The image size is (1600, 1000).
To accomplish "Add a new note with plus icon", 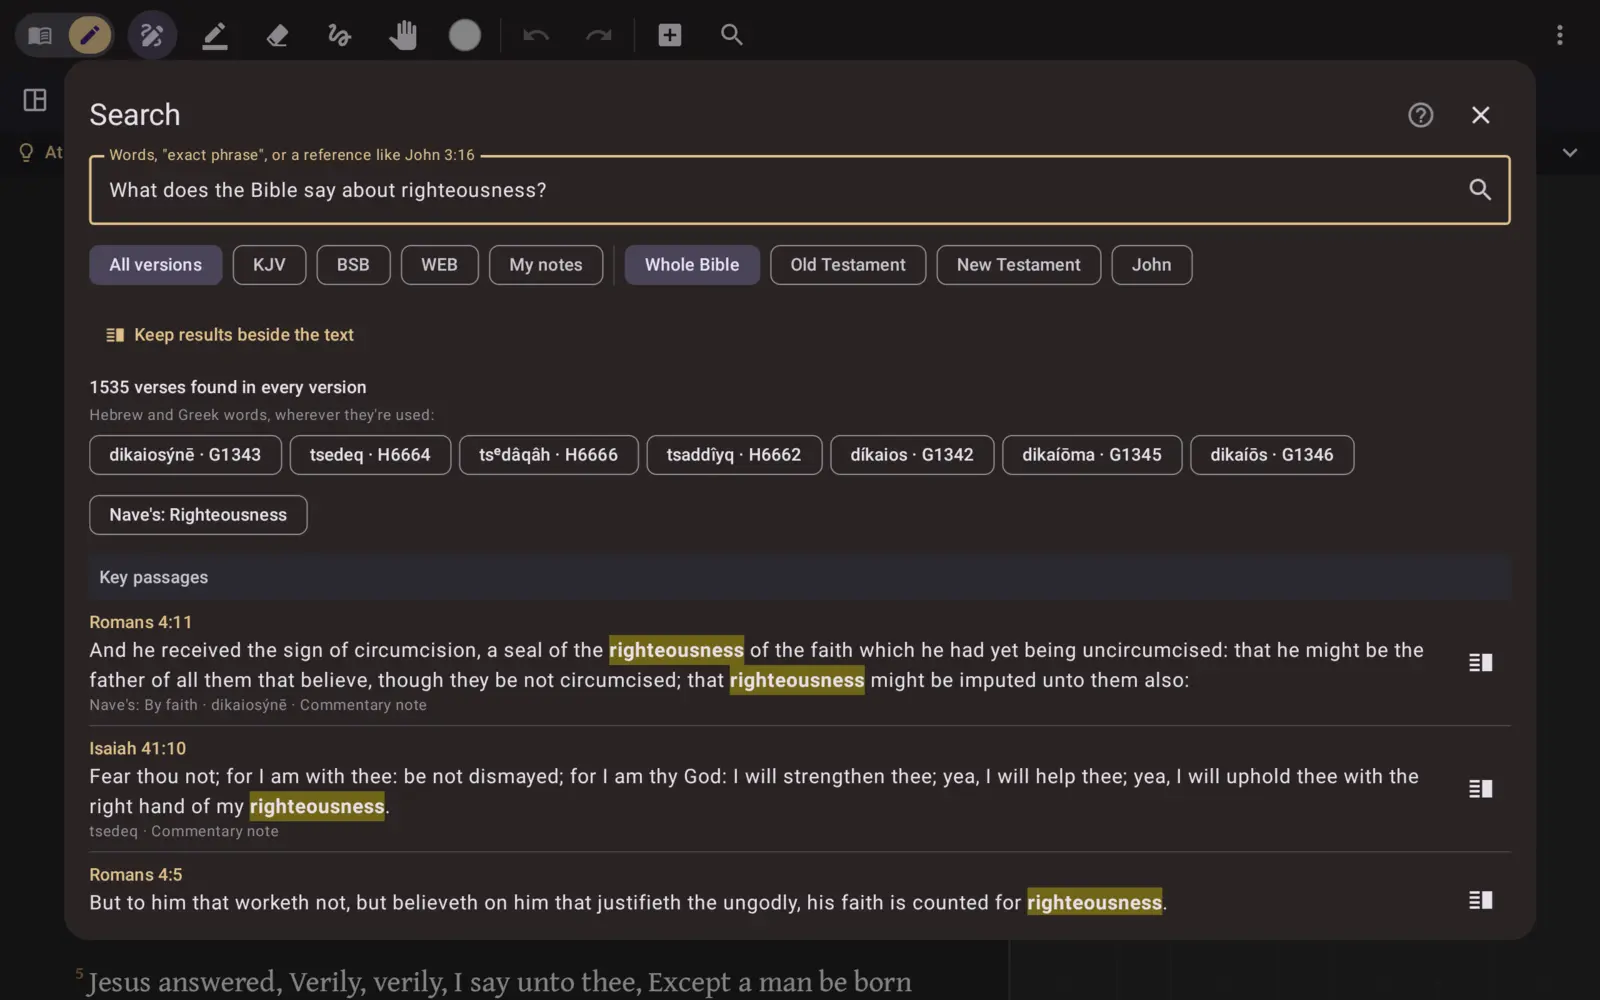I will (x=670, y=36).
